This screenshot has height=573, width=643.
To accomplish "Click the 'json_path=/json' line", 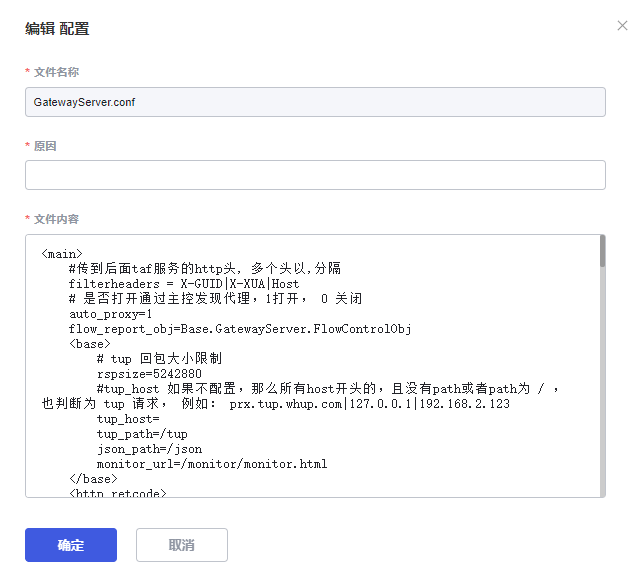I will pyautogui.click(x=149, y=449).
